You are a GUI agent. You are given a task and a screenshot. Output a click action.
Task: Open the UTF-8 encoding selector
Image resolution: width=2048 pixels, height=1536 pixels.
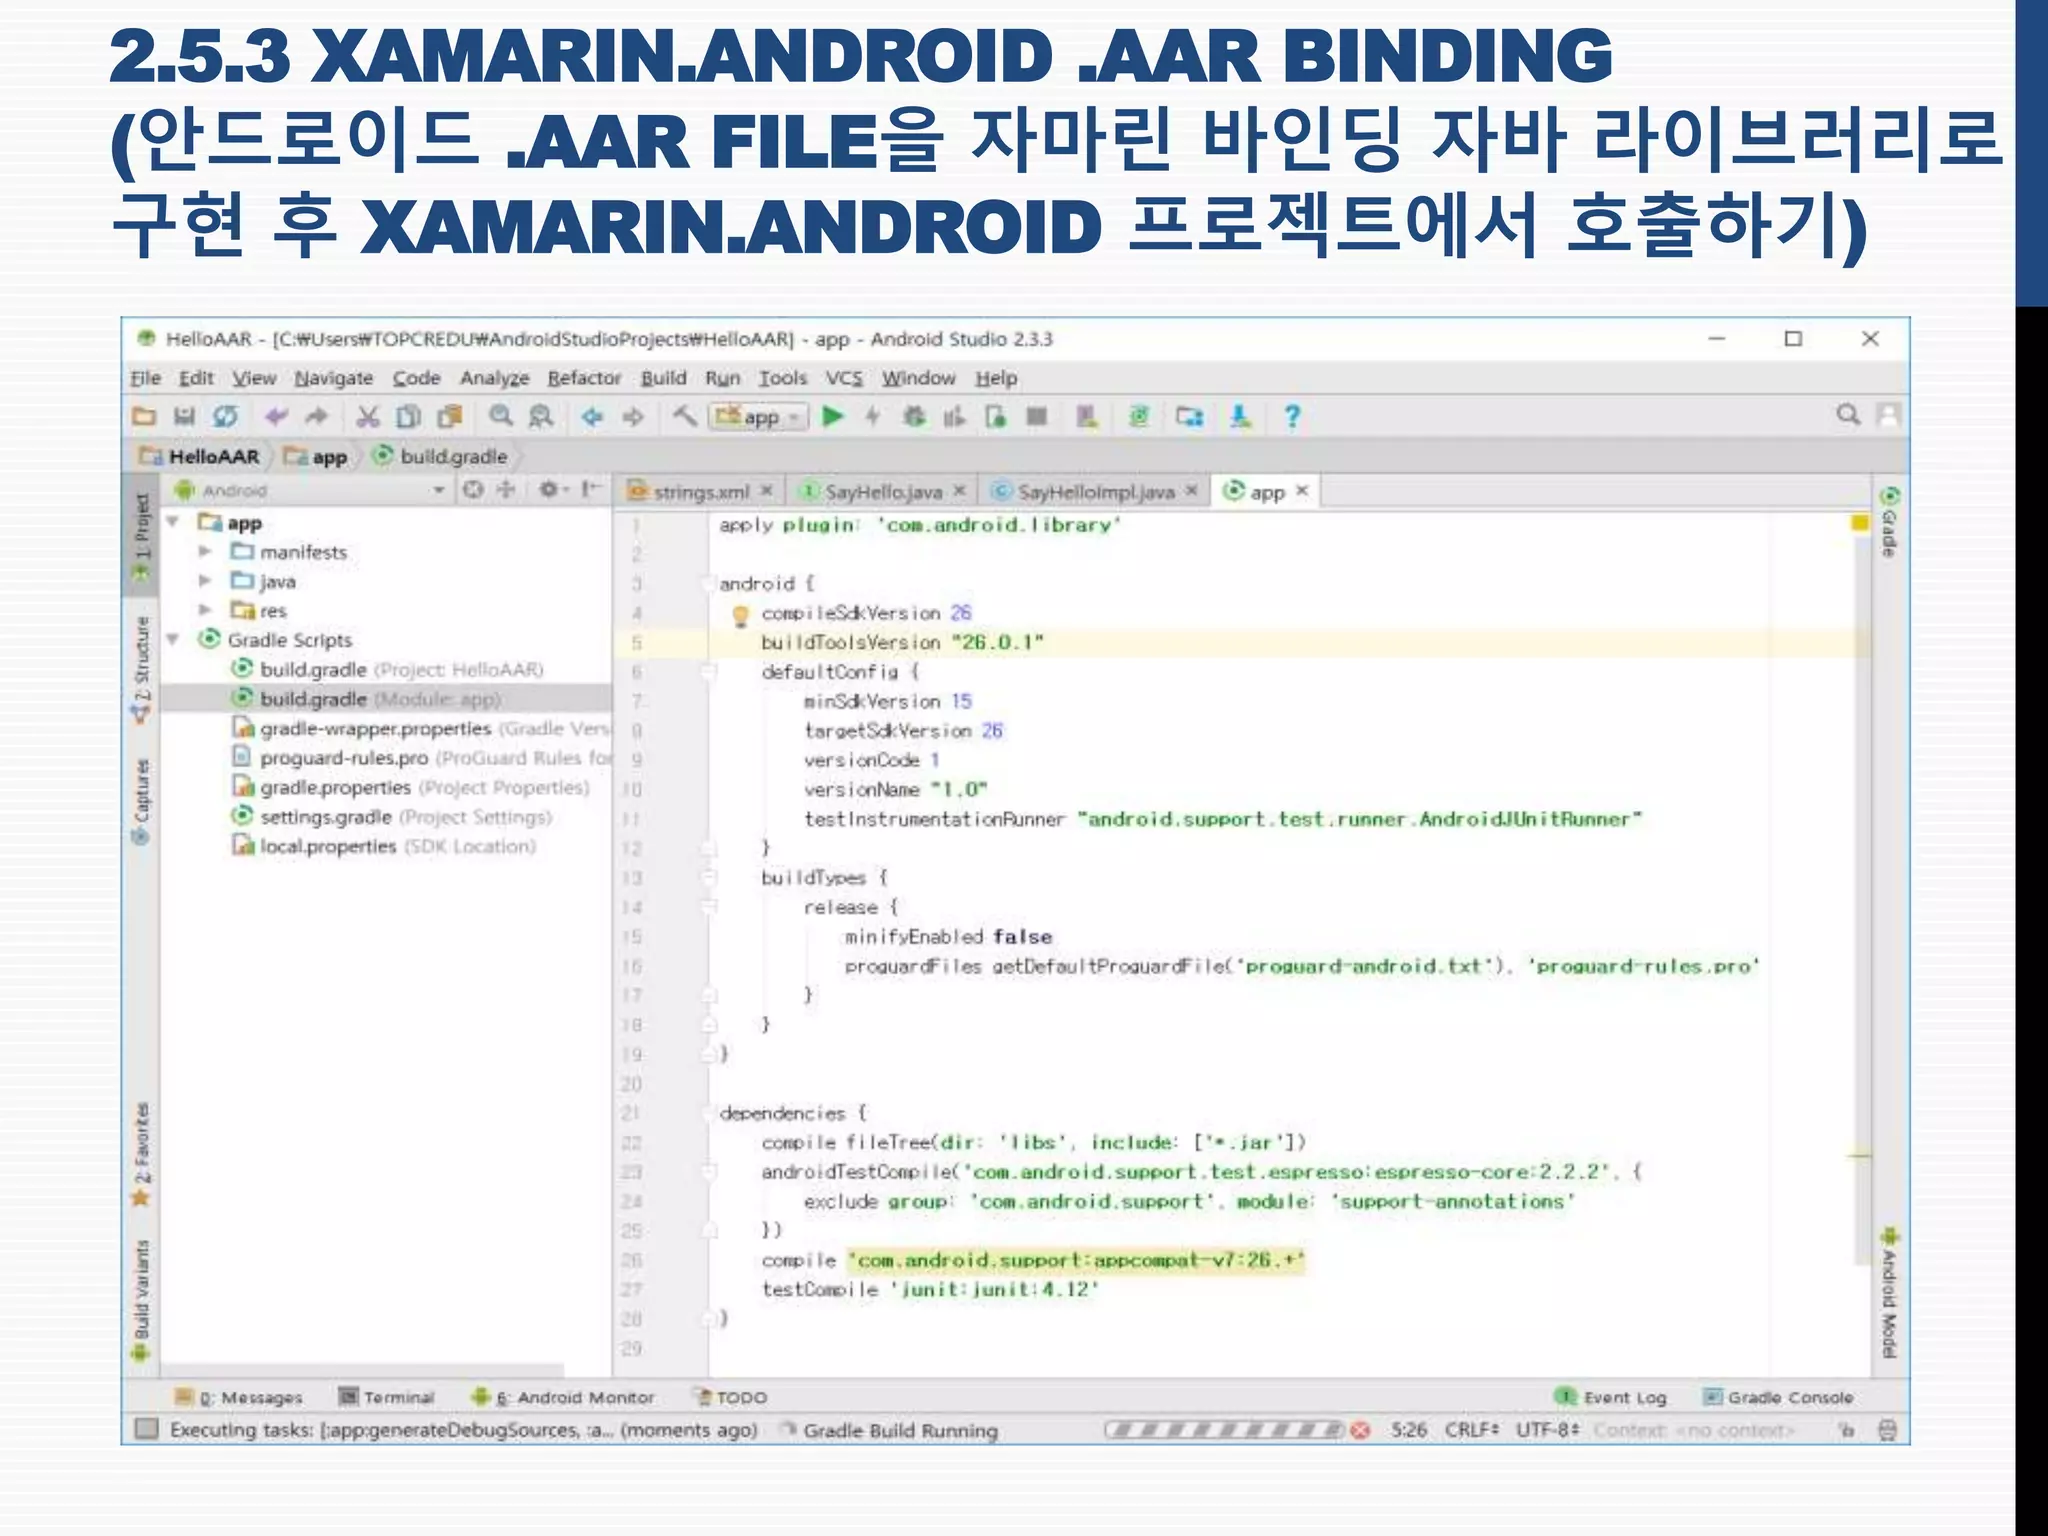point(1548,1430)
